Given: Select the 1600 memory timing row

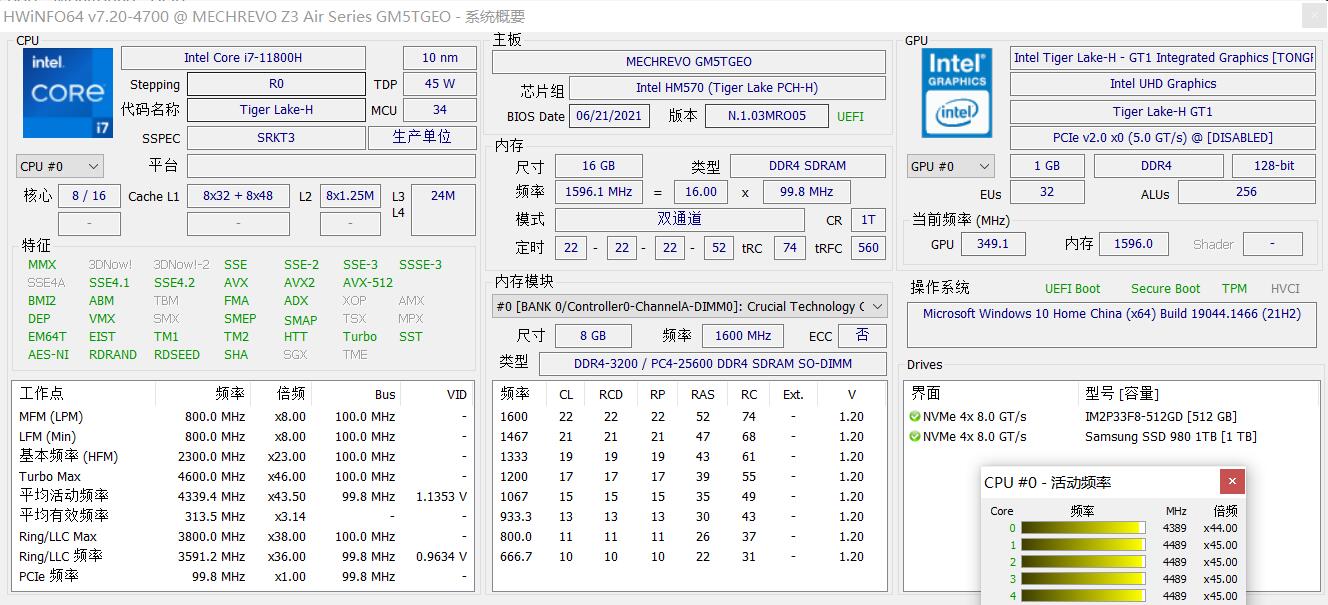Looking at the screenshot, I should (689, 417).
